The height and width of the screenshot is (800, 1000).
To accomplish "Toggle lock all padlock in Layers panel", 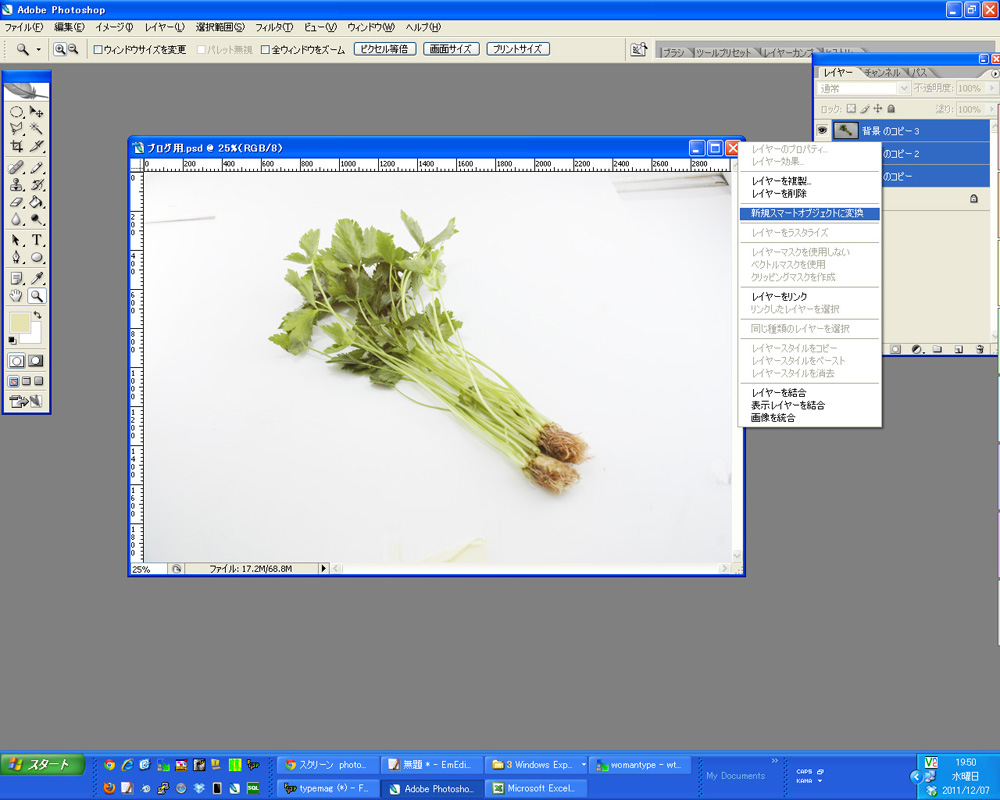I will point(891,108).
